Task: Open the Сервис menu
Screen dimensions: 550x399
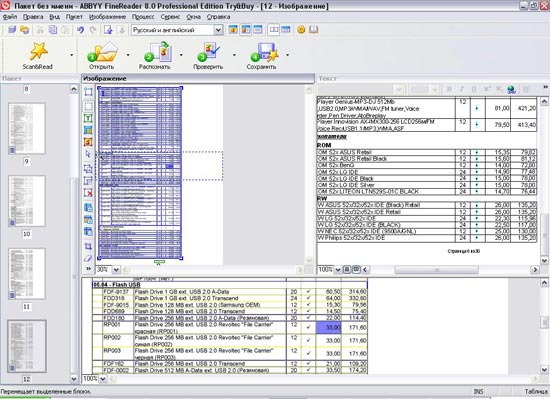Action: (170, 17)
